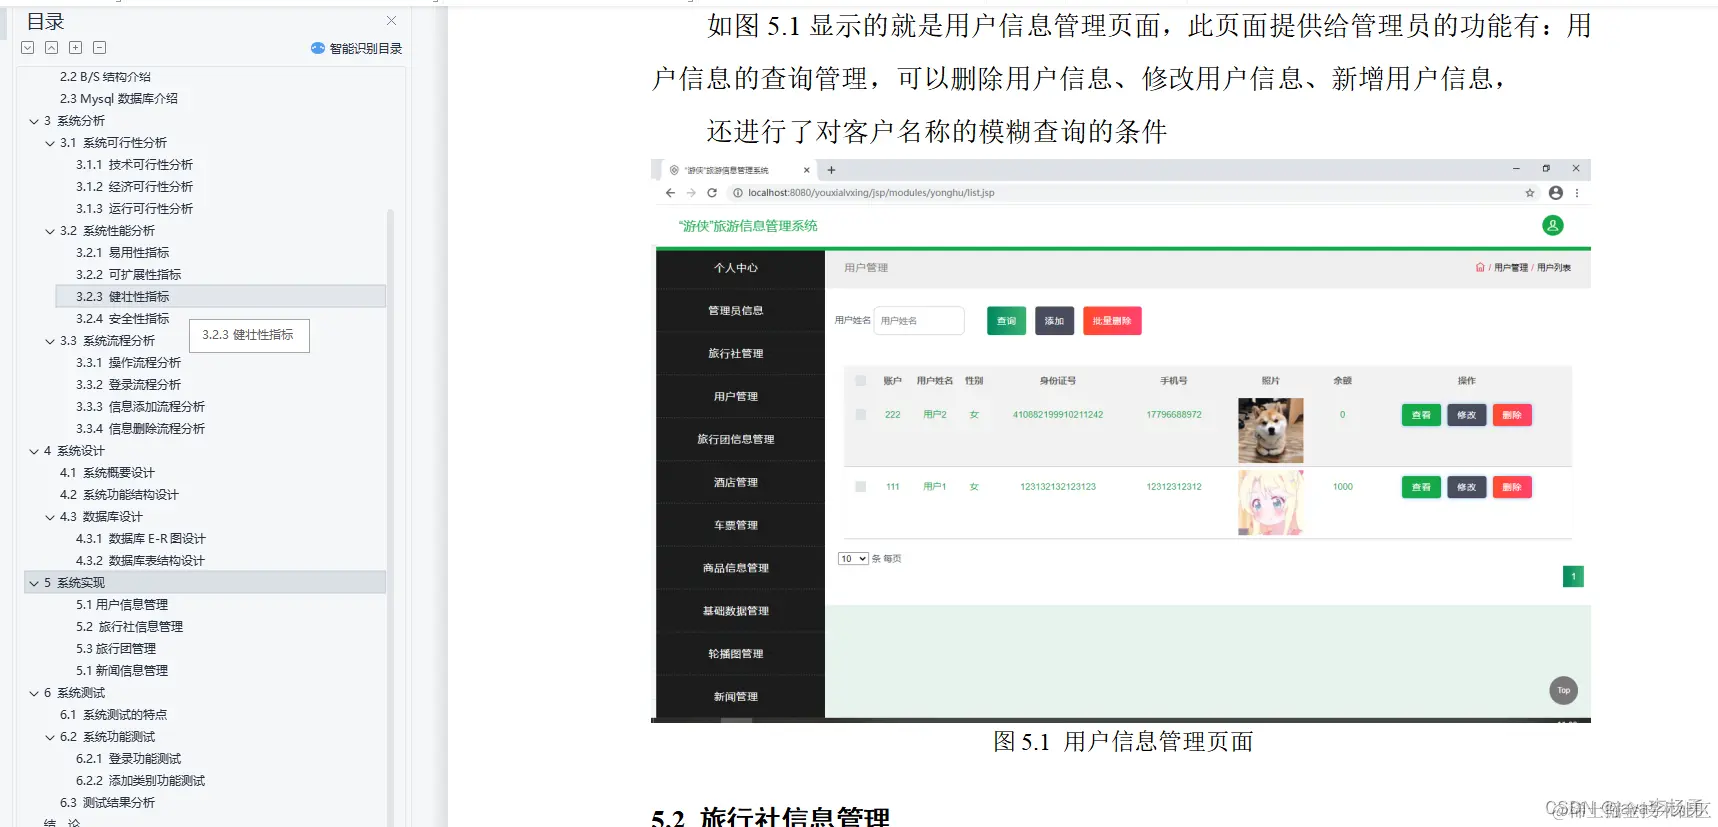Click the green page 1 pagination button

(x=1573, y=576)
